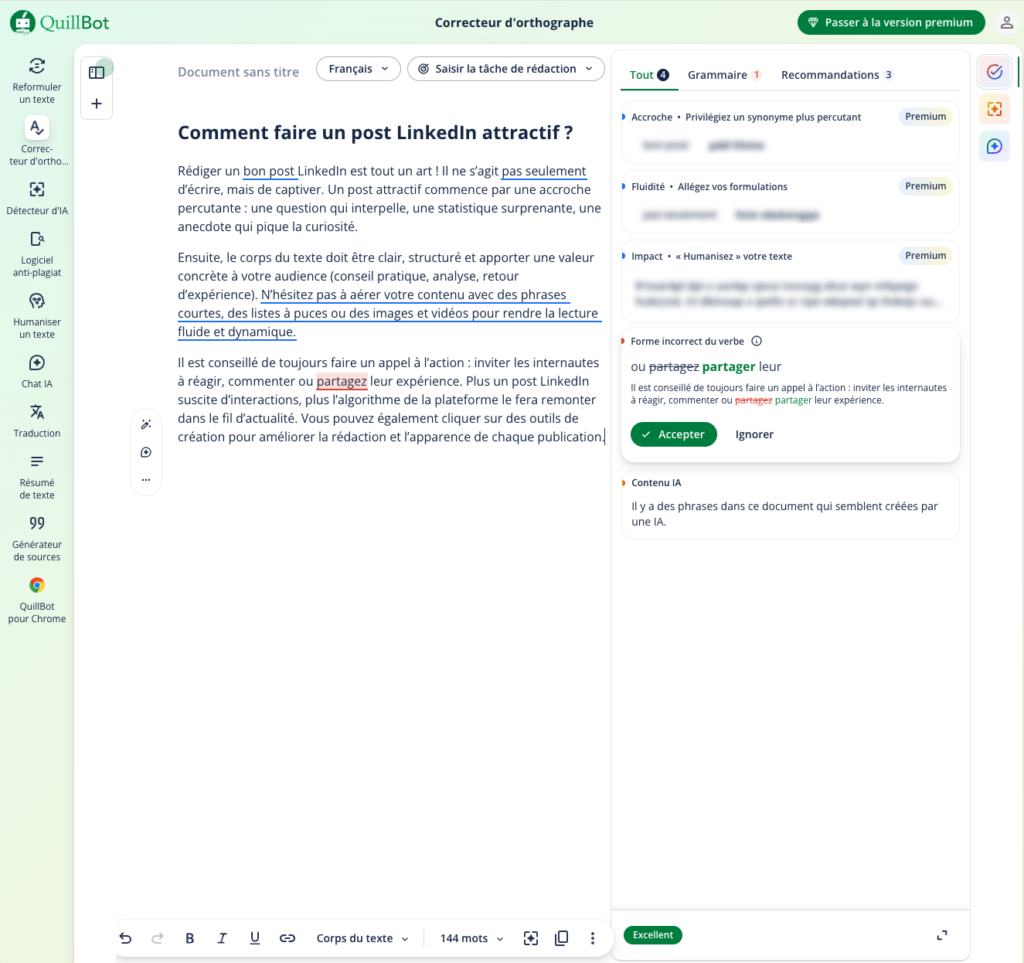Click Passer à la version premium

890,22
